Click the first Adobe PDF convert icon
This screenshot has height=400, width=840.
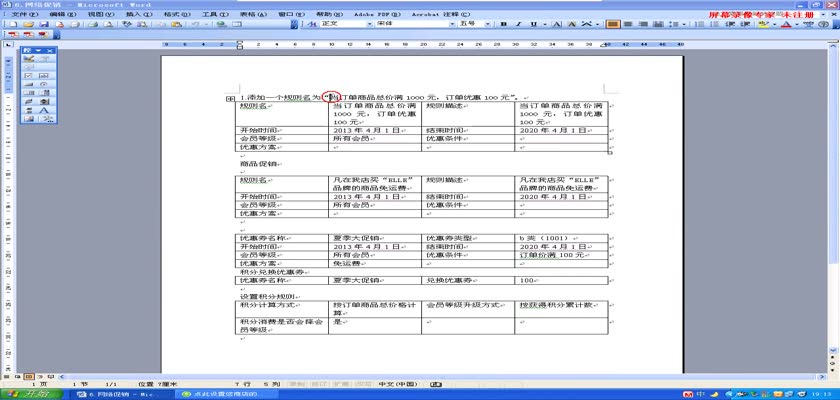pyautogui.click(x=12, y=35)
